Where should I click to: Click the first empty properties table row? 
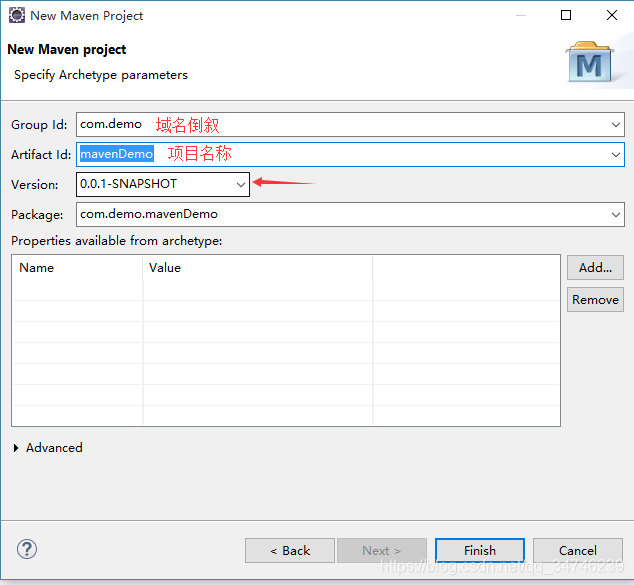(286, 290)
